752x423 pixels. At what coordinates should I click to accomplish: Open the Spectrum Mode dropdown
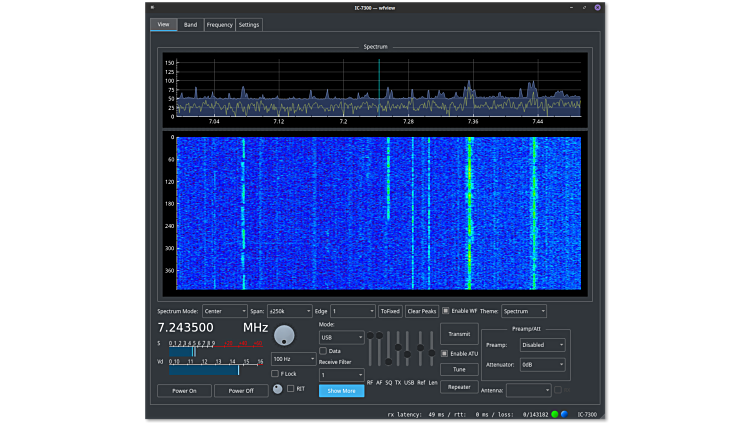(224, 311)
